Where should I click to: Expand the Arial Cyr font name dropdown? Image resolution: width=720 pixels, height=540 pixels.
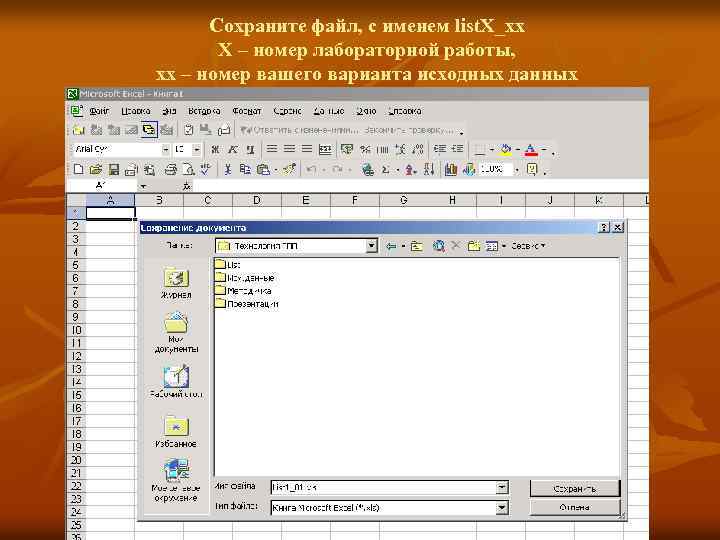pyautogui.click(x=166, y=150)
